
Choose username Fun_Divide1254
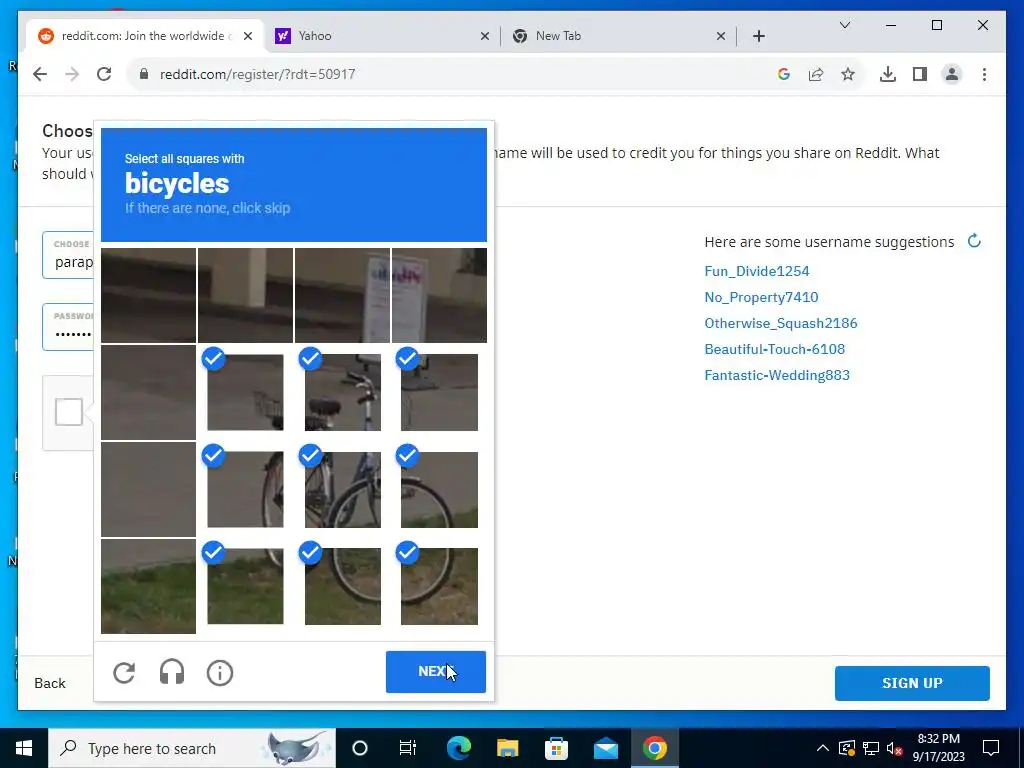756,271
